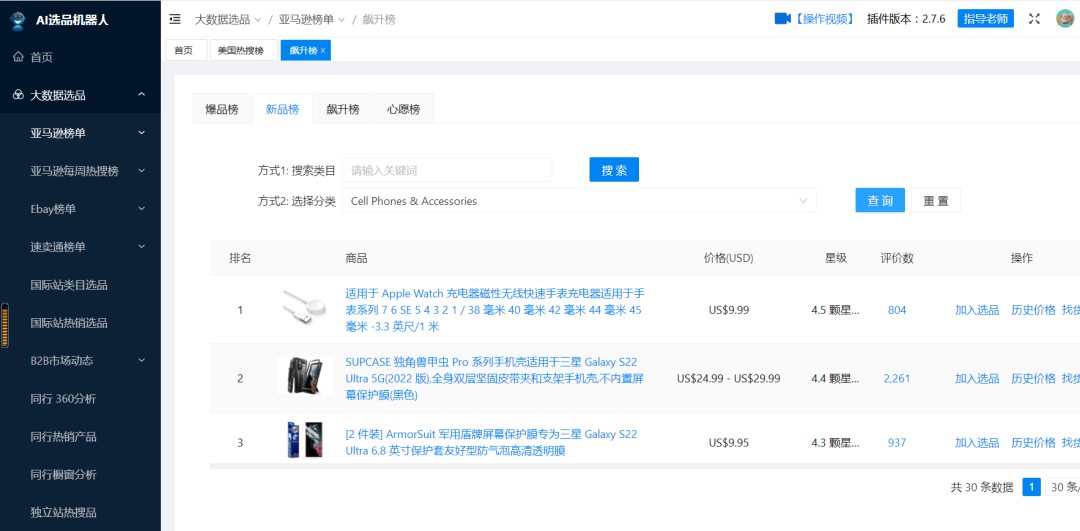Click 历史价格 for the Apple Watch charger
The width and height of the screenshot is (1080, 531).
[x=1033, y=310]
